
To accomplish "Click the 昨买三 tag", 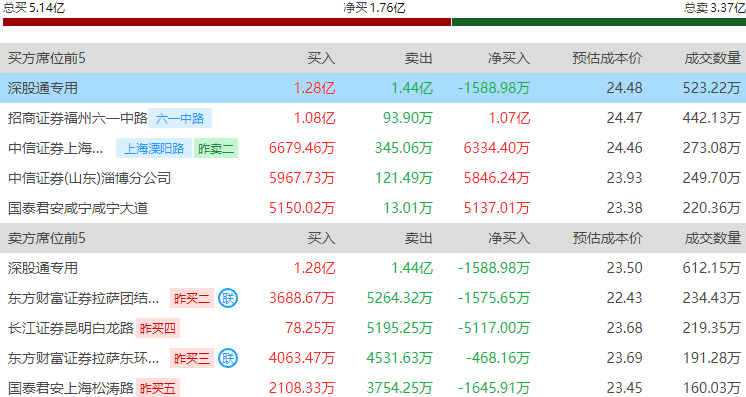I will 192,358.
